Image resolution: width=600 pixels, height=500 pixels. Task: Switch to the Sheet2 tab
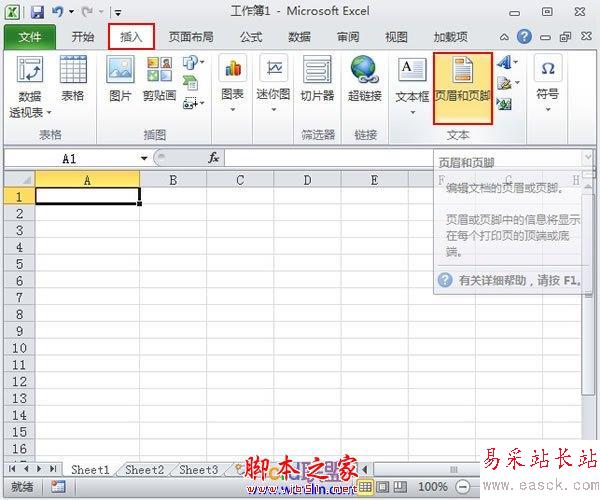coord(144,469)
